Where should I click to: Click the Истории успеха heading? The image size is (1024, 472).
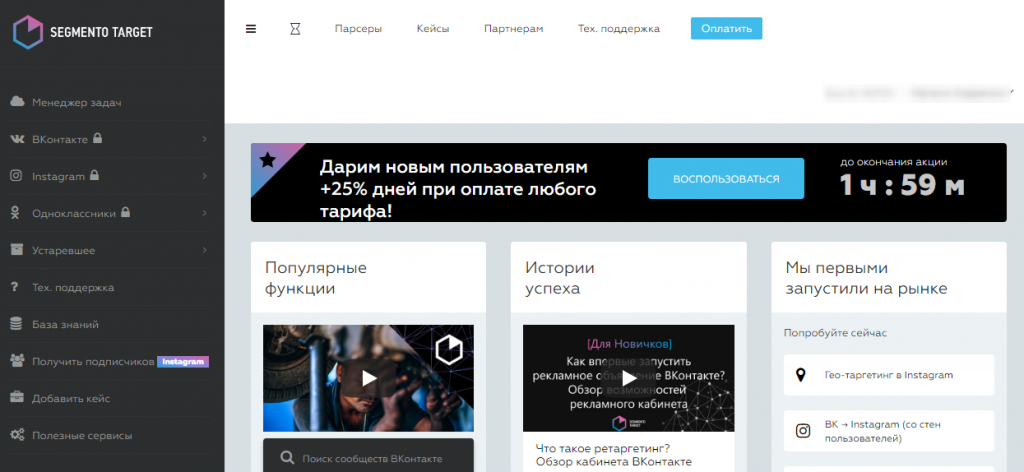click(x=560, y=278)
